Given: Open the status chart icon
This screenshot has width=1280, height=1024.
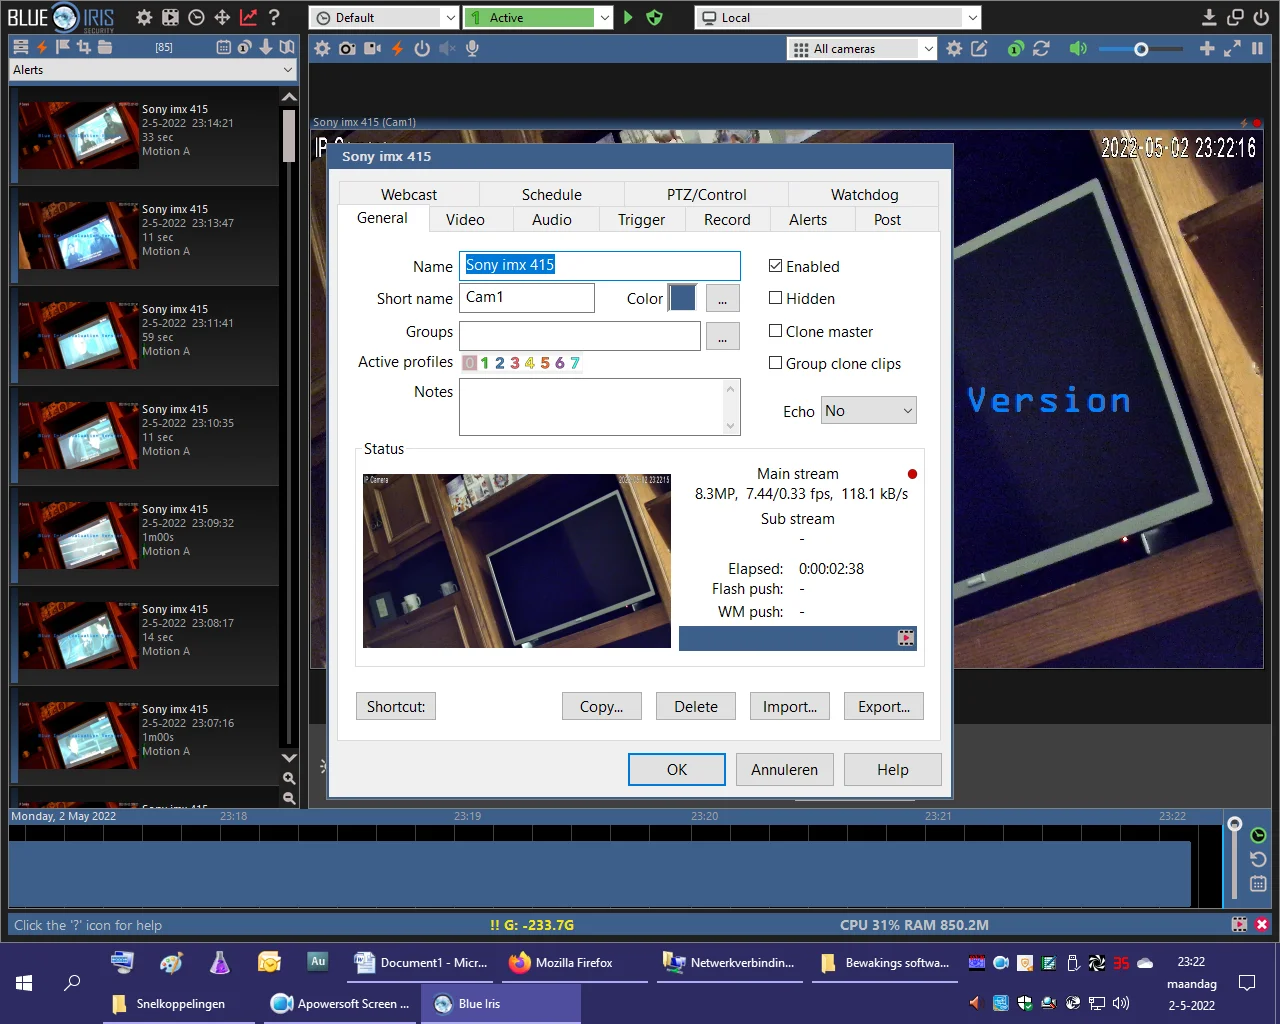Looking at the screenshot, I should click(248, 17).
